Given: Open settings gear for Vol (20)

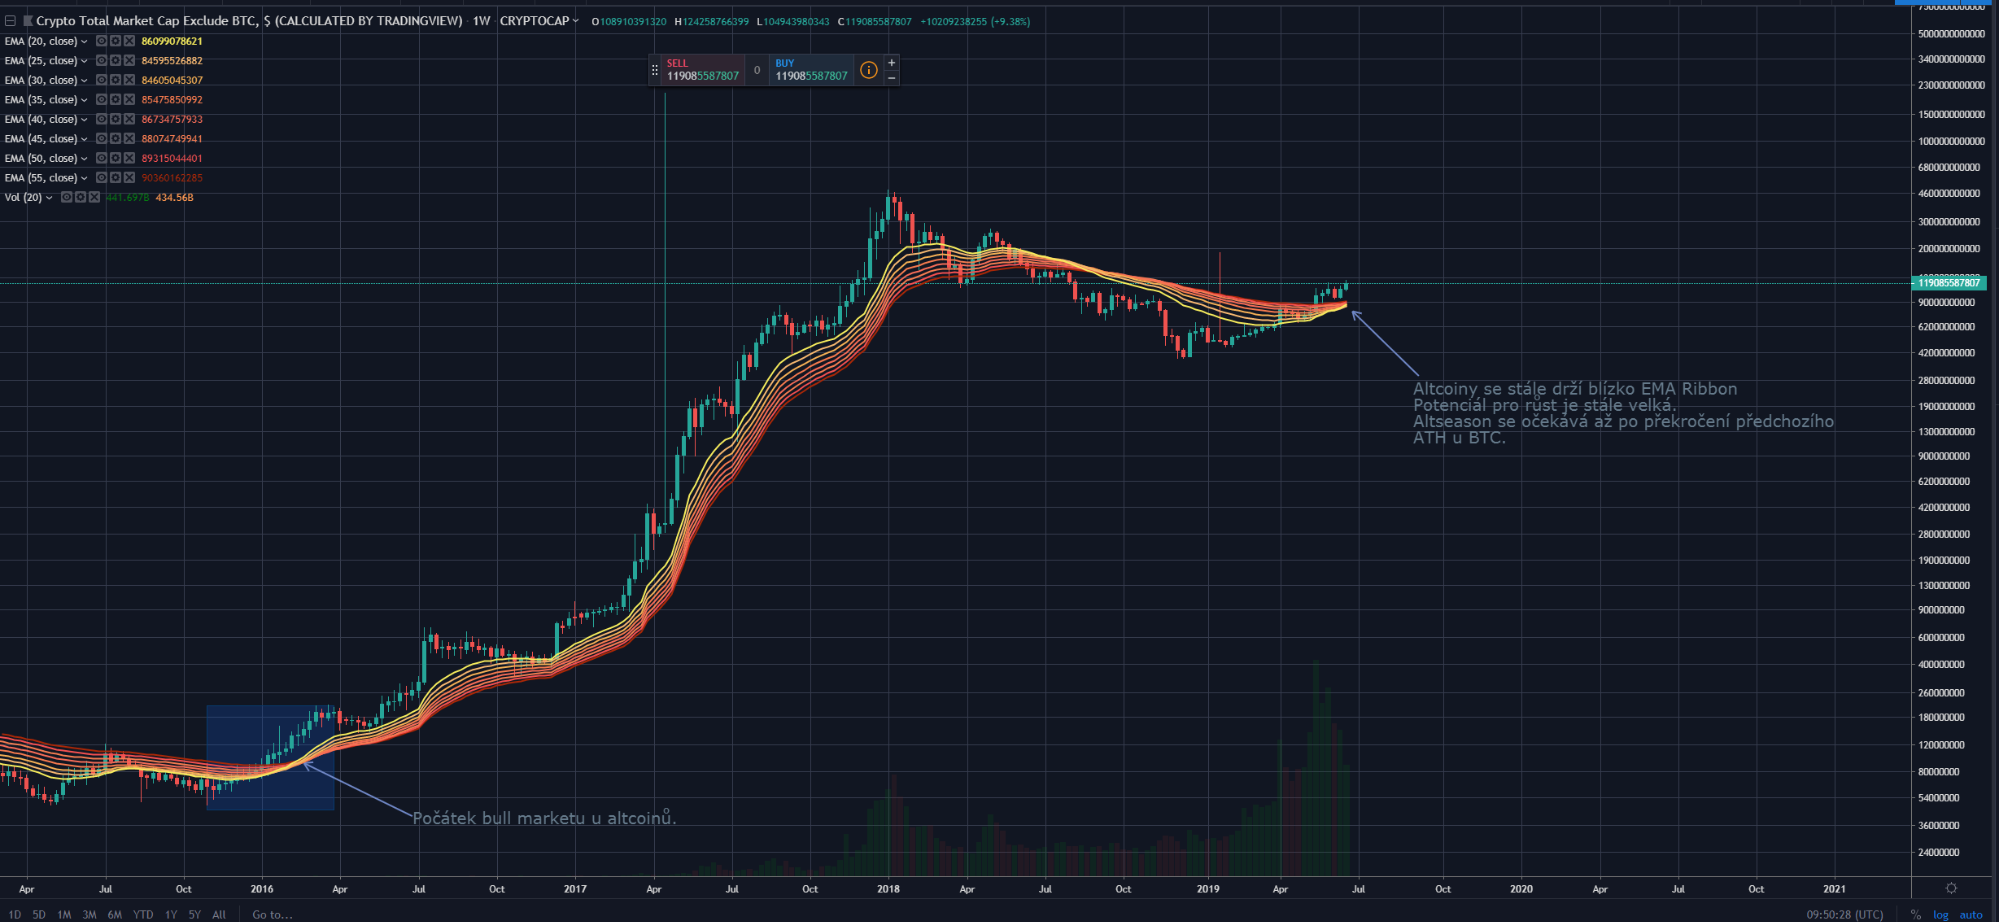Looking at the screenshot, I should click(80, 197).
